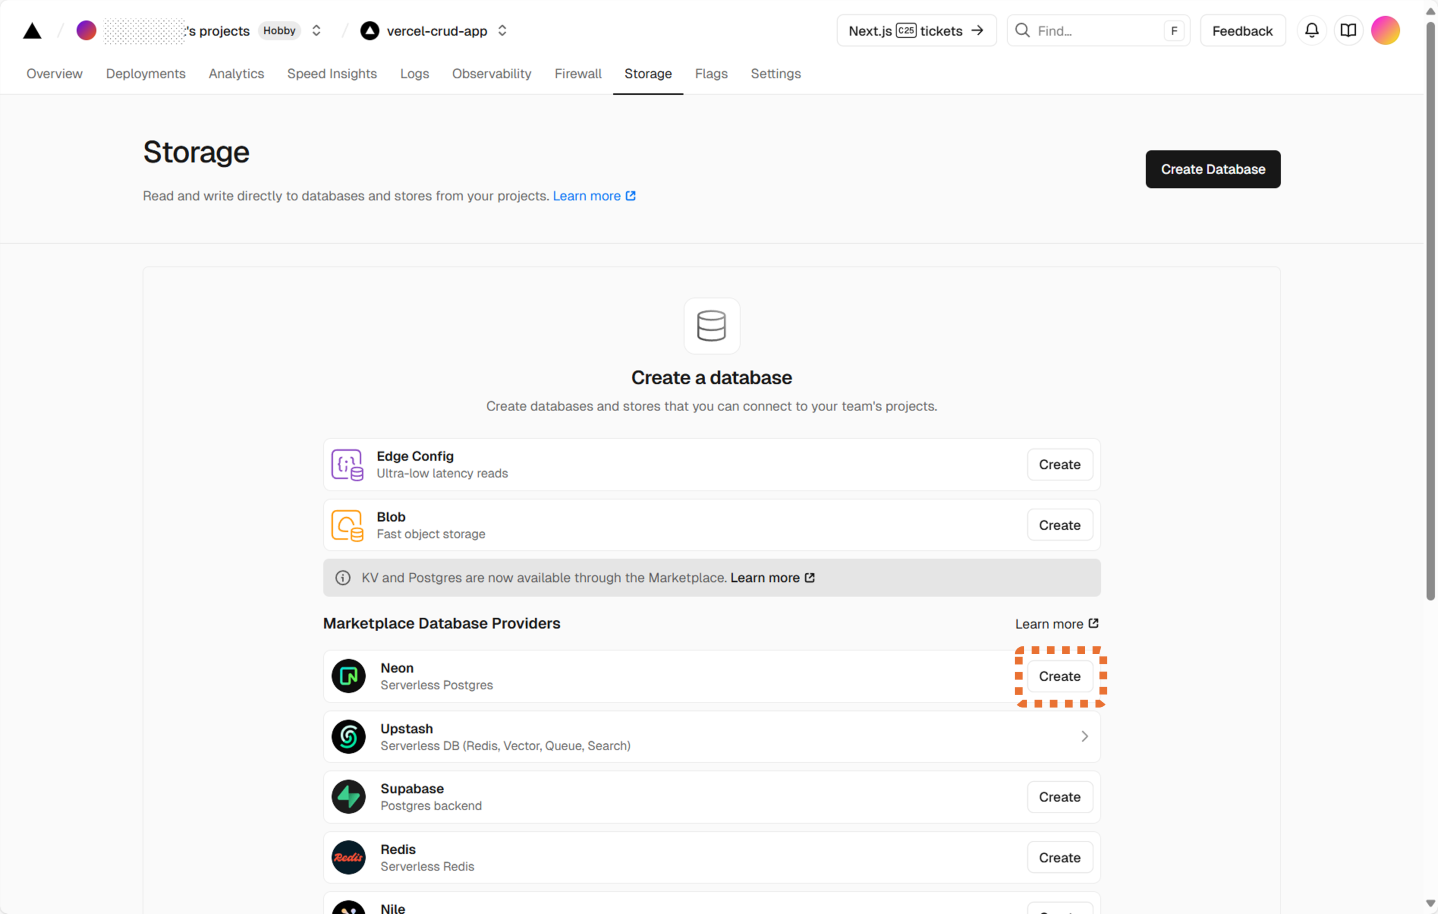Go to the Observability tab

pos(491,74)
